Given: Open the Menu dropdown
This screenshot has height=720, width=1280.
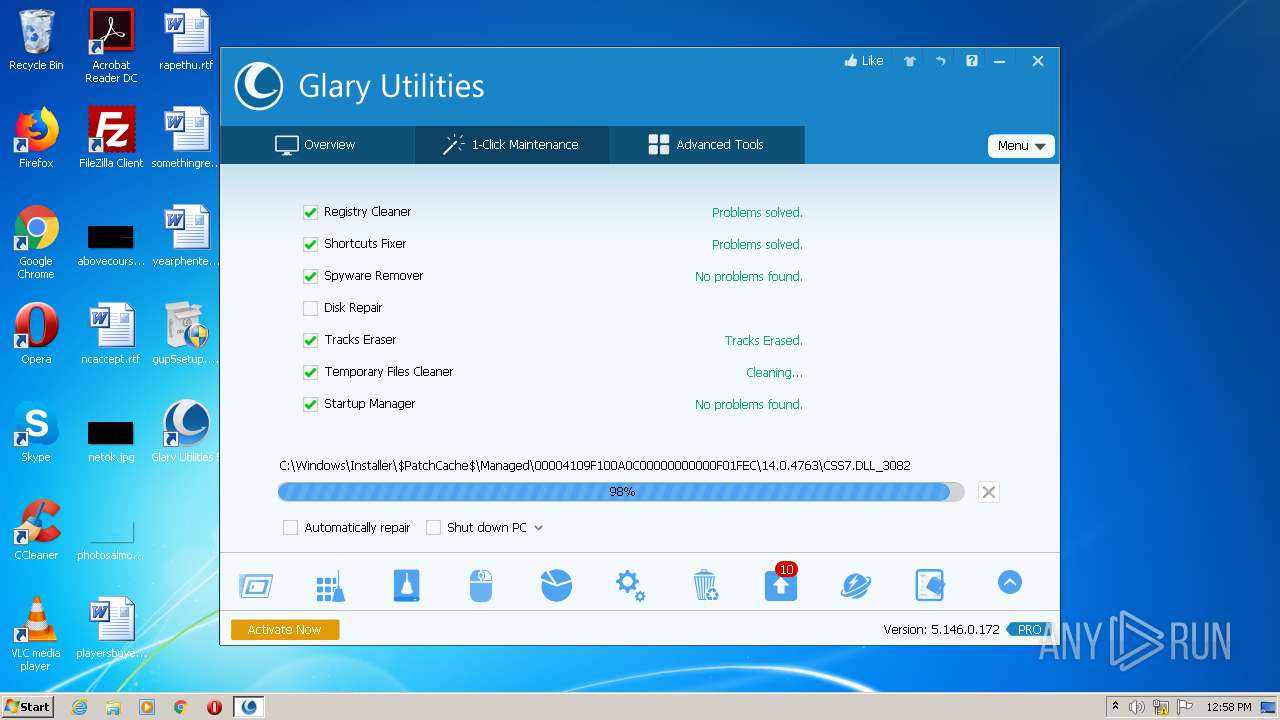Looking at the screenshot, I should (x=1021, y=146).
